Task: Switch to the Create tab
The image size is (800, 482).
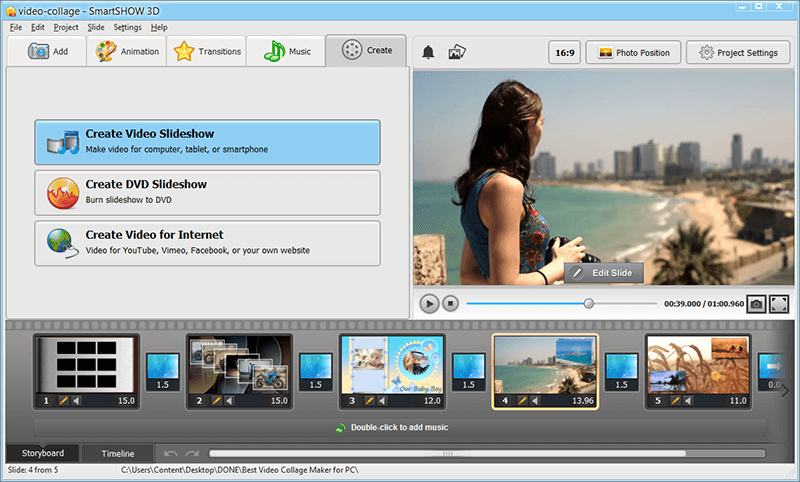Action: point(366,50)
